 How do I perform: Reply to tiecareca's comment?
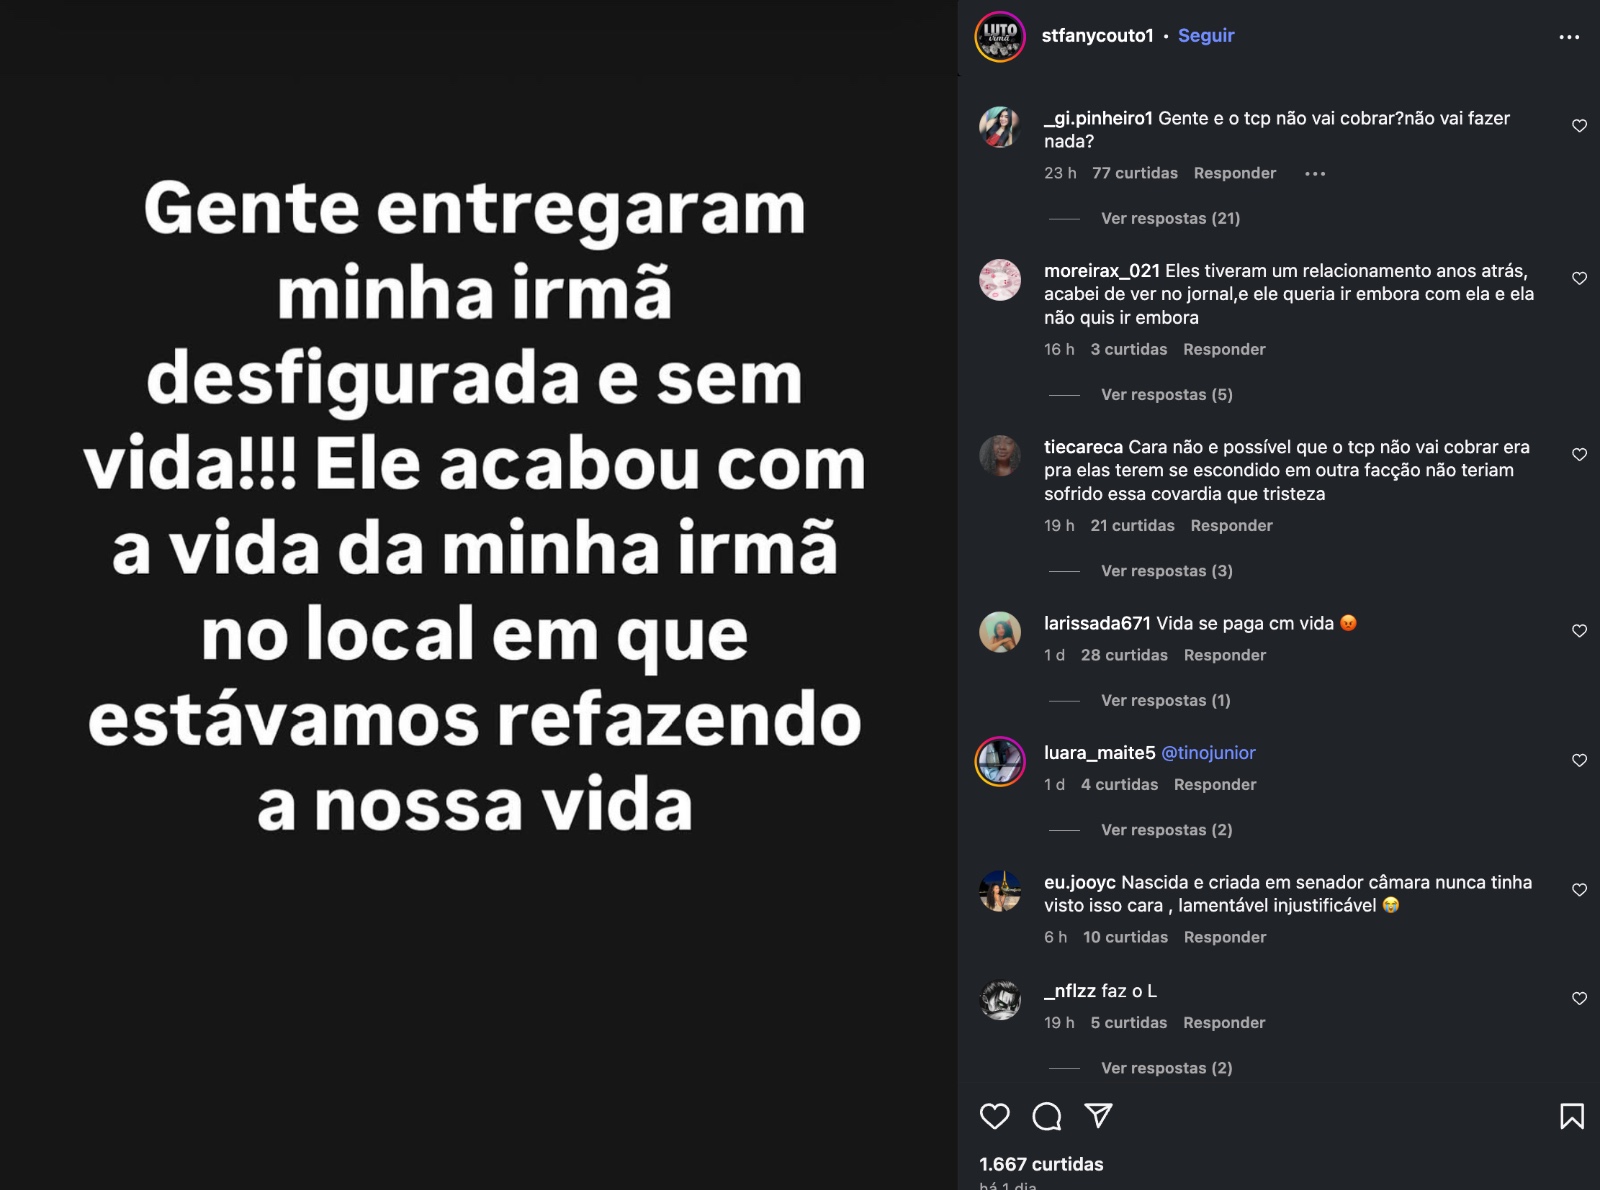(1231, 526)
